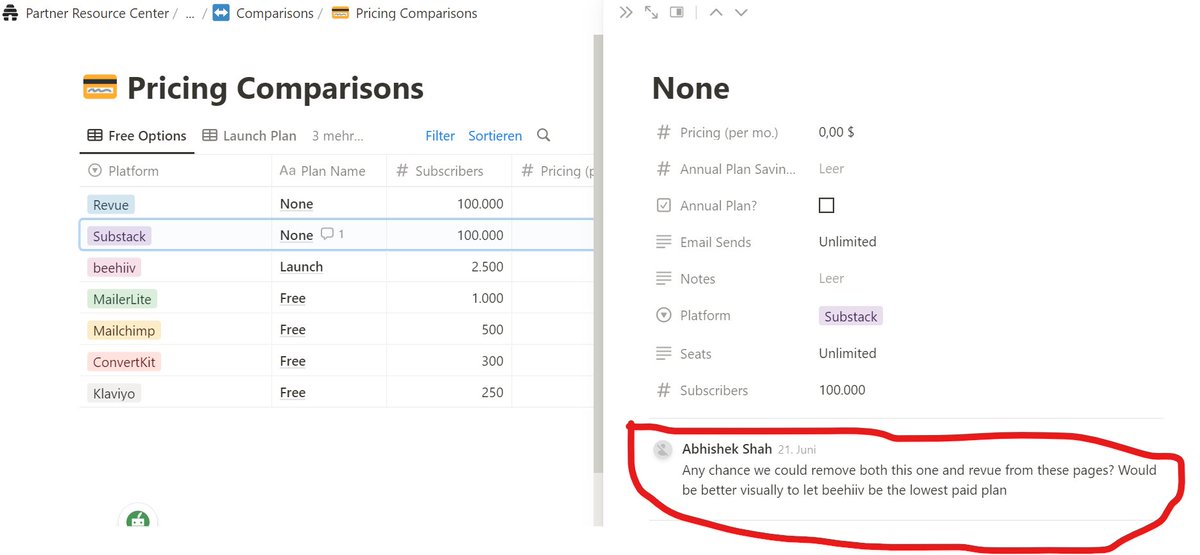Click the 'None' page title

click(690, 88)
